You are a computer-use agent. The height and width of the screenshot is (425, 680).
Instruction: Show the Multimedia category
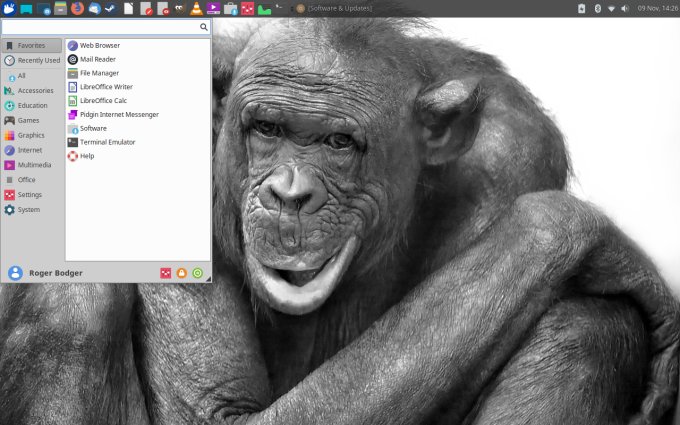(33, 165)
